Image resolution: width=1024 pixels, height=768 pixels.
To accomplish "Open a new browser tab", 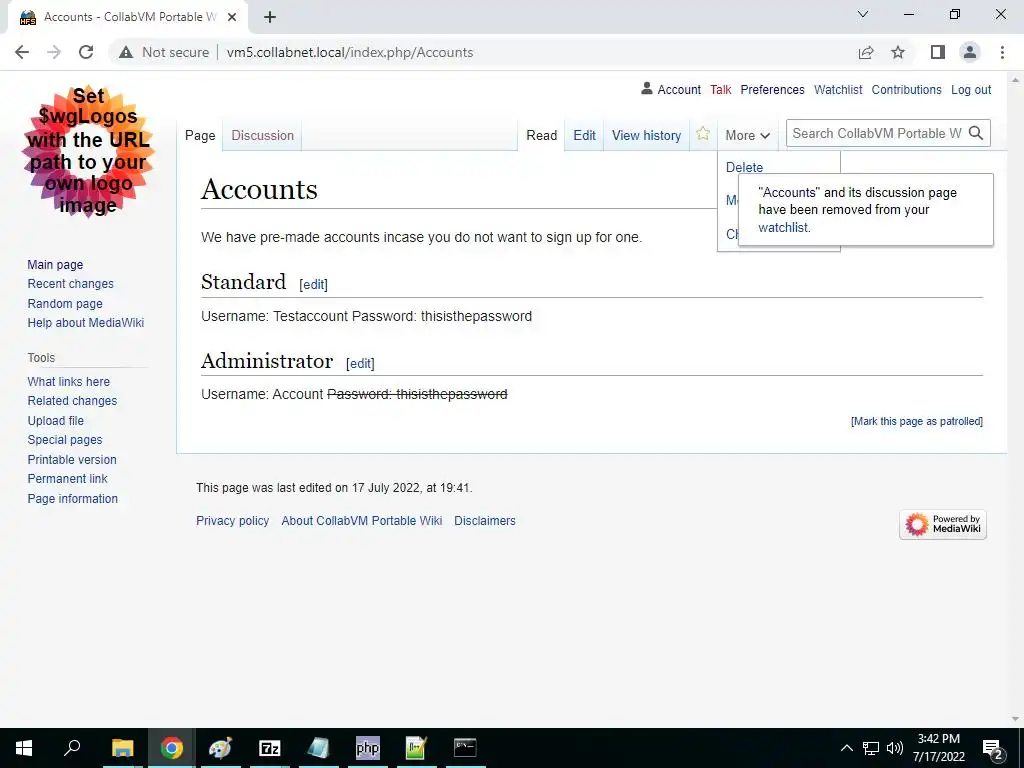I will tap(270, 17).
